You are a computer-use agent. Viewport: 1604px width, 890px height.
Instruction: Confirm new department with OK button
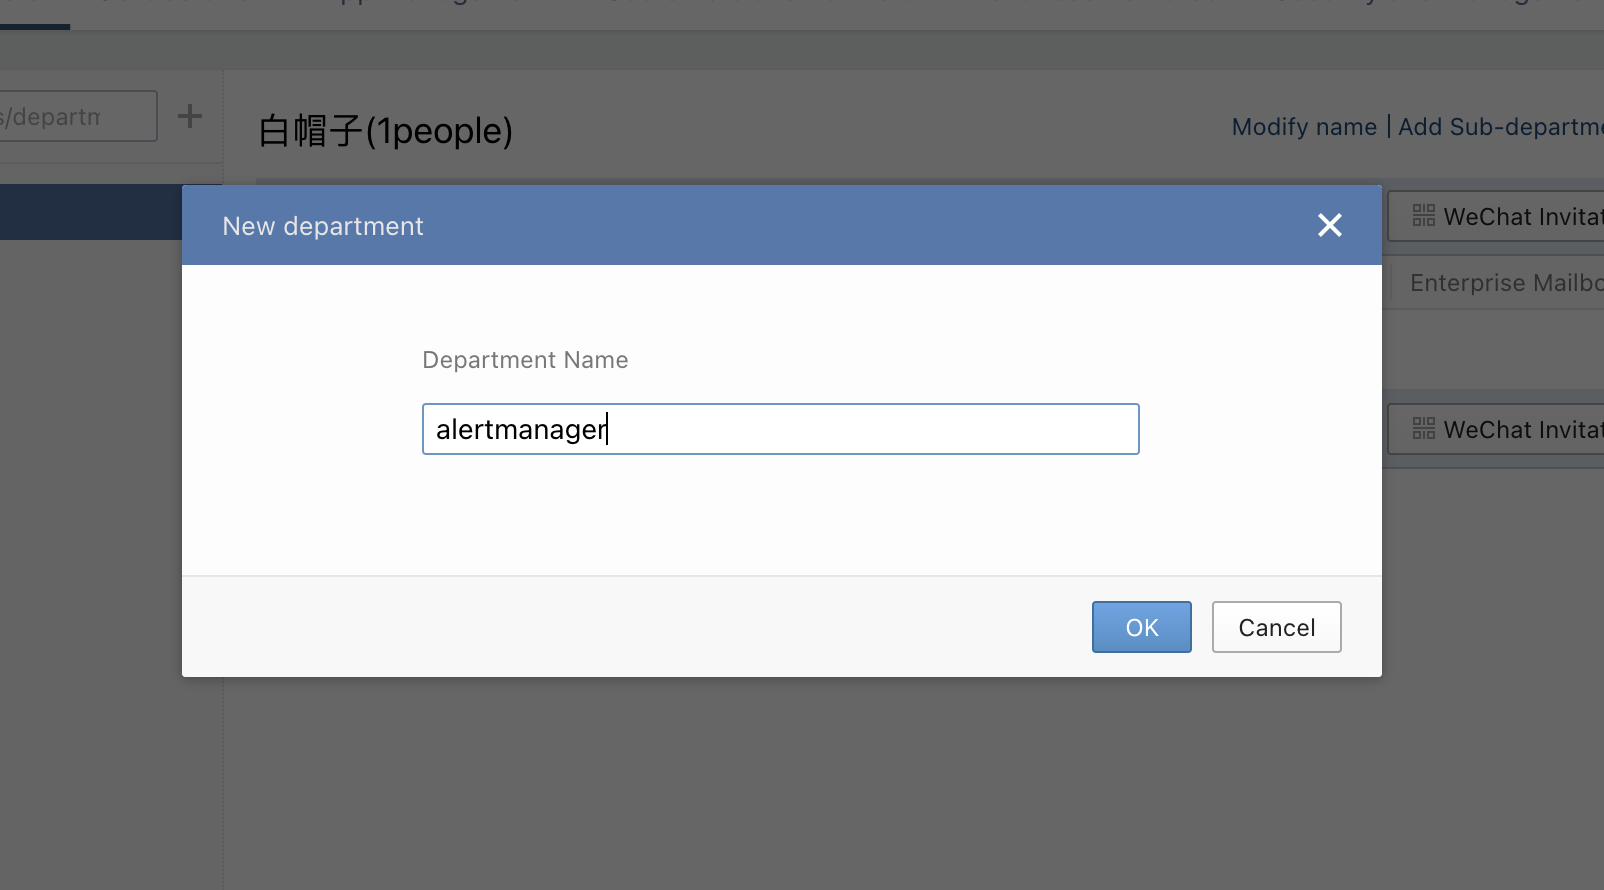1141,627
